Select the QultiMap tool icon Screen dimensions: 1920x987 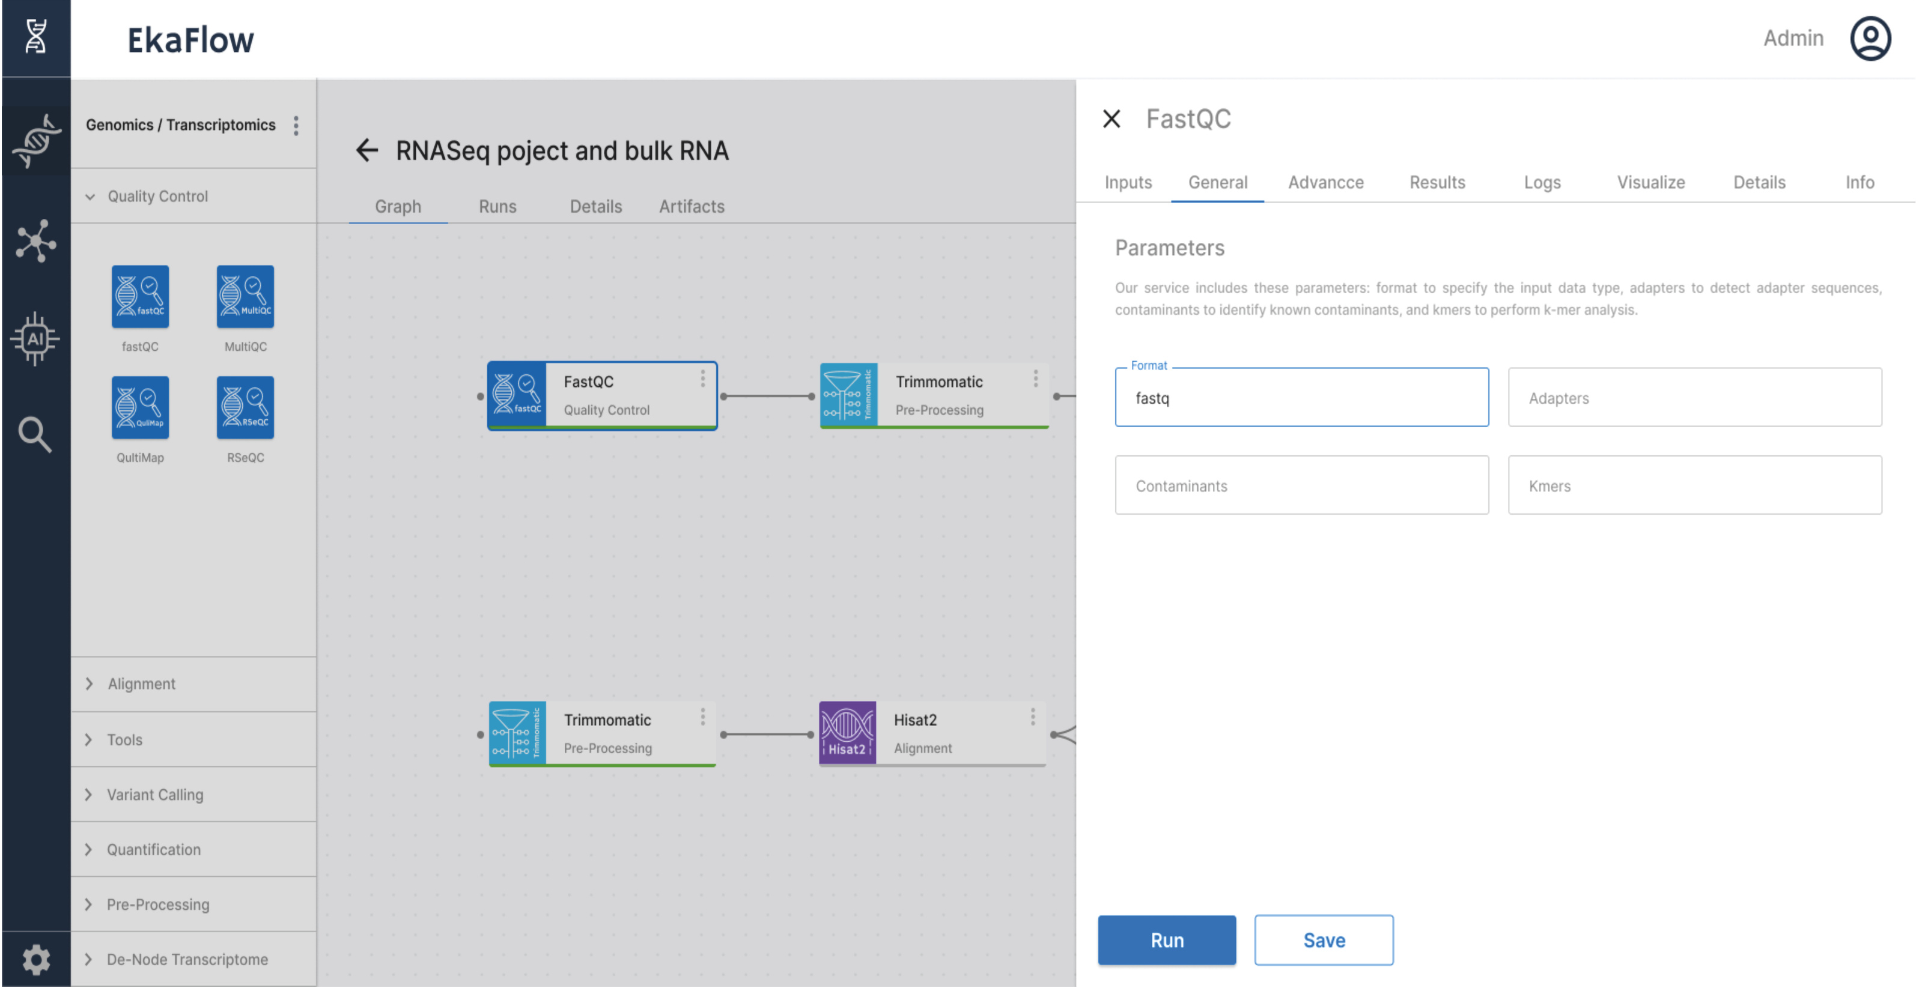click(x=140, y=408)
